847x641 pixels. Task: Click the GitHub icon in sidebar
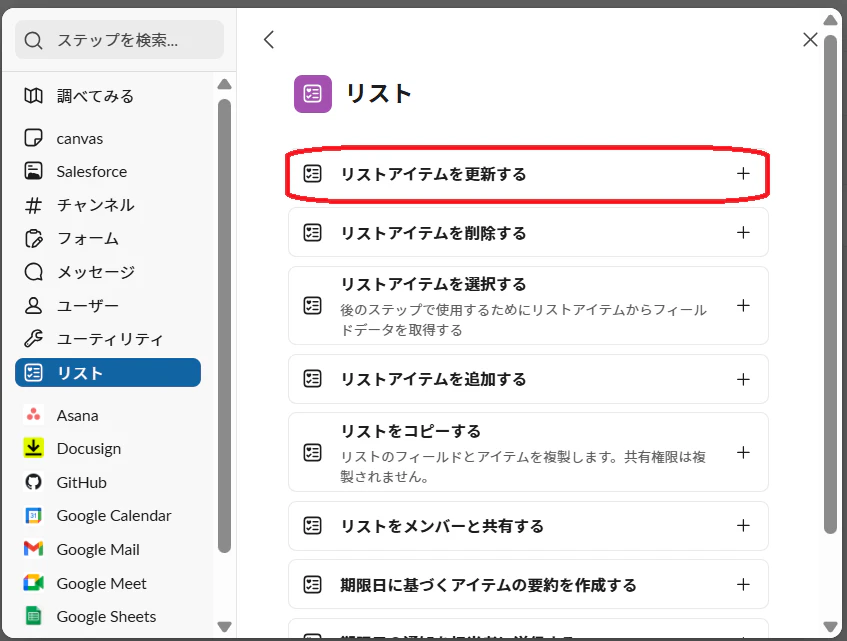[33, 482]
